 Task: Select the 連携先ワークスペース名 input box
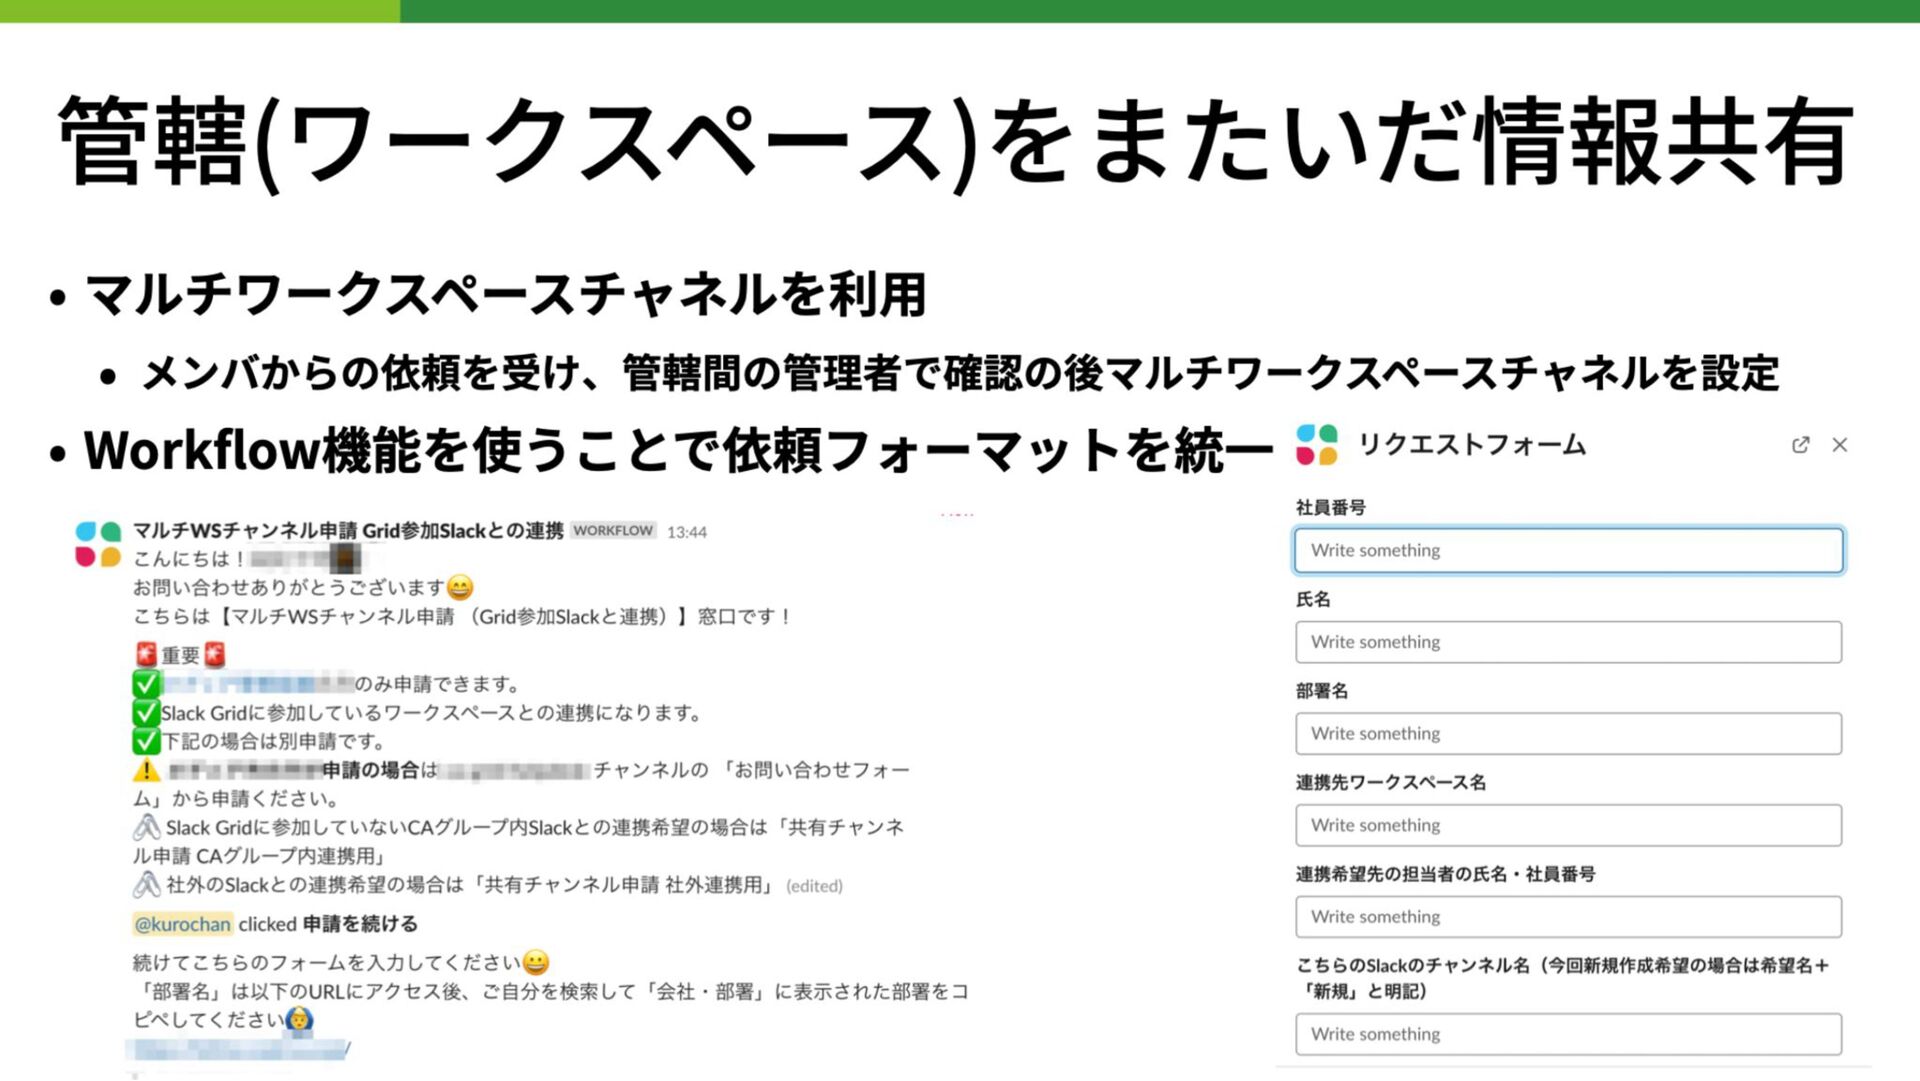[x=1568, y=825]
